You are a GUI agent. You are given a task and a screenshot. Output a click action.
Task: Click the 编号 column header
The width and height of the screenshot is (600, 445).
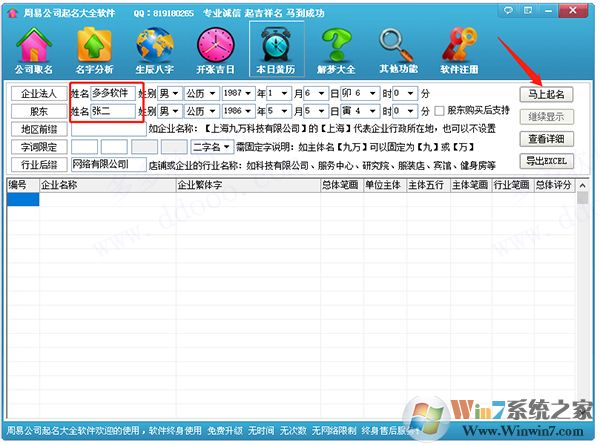23,185
